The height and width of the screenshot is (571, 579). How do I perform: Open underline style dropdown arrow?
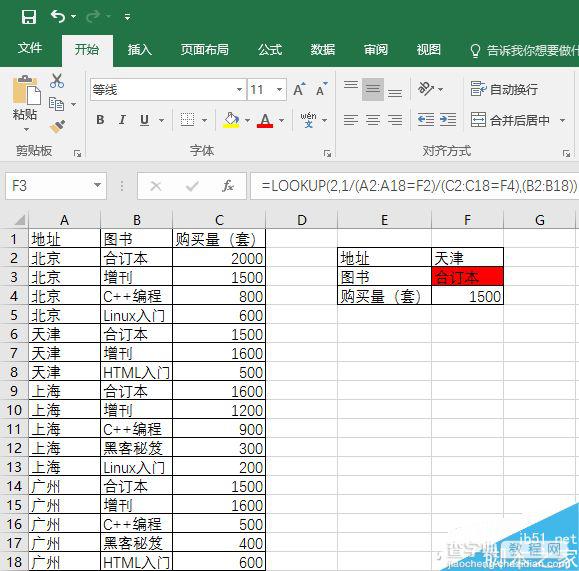(161, 120)
